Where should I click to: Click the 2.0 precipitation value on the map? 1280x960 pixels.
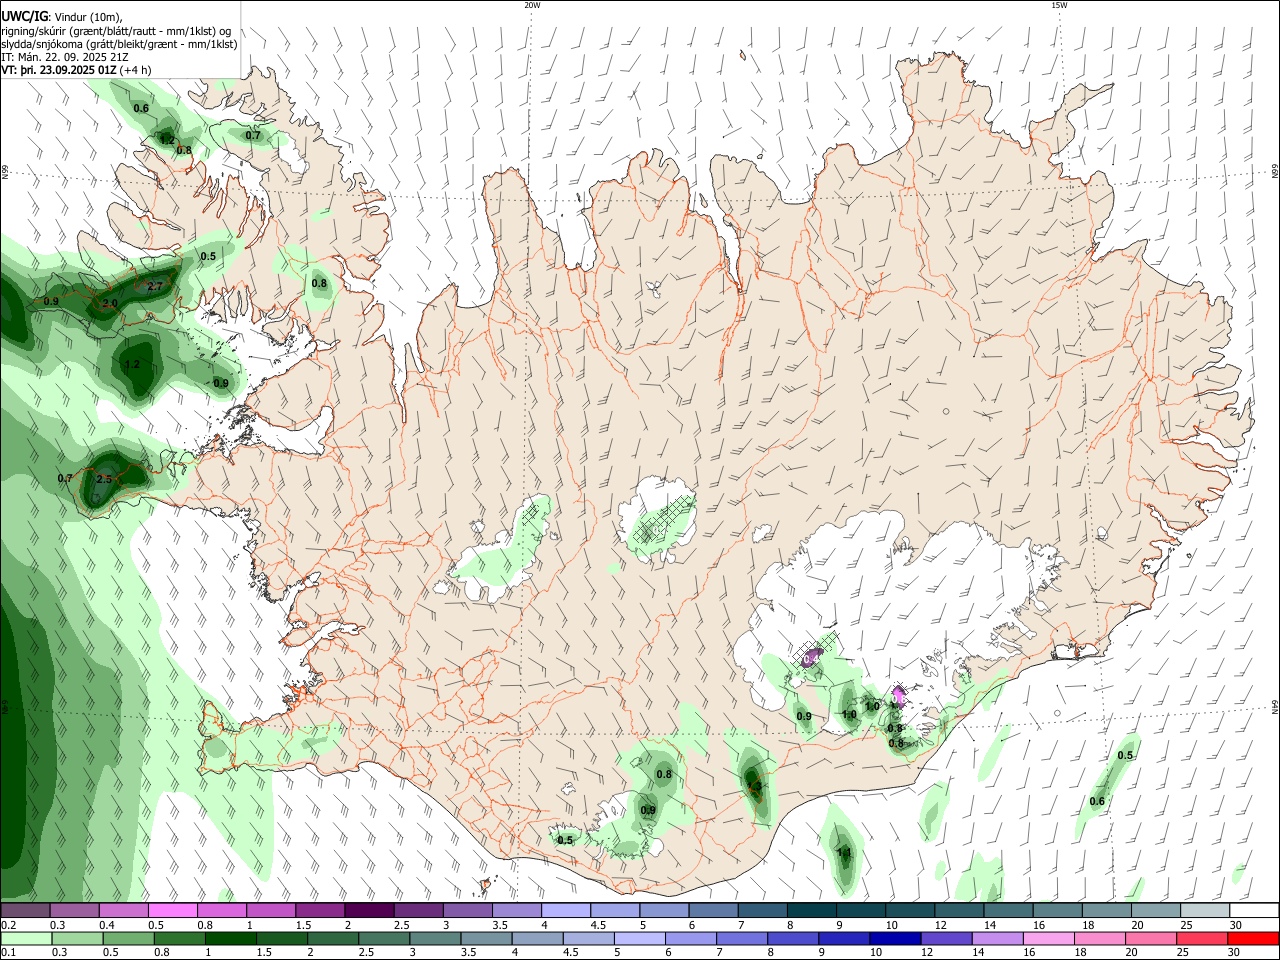coord(109,303)
